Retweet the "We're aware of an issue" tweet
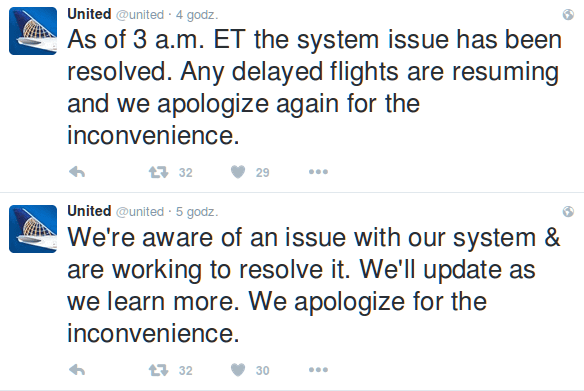Screen dimensions: 584x391 tap(158, 370)
